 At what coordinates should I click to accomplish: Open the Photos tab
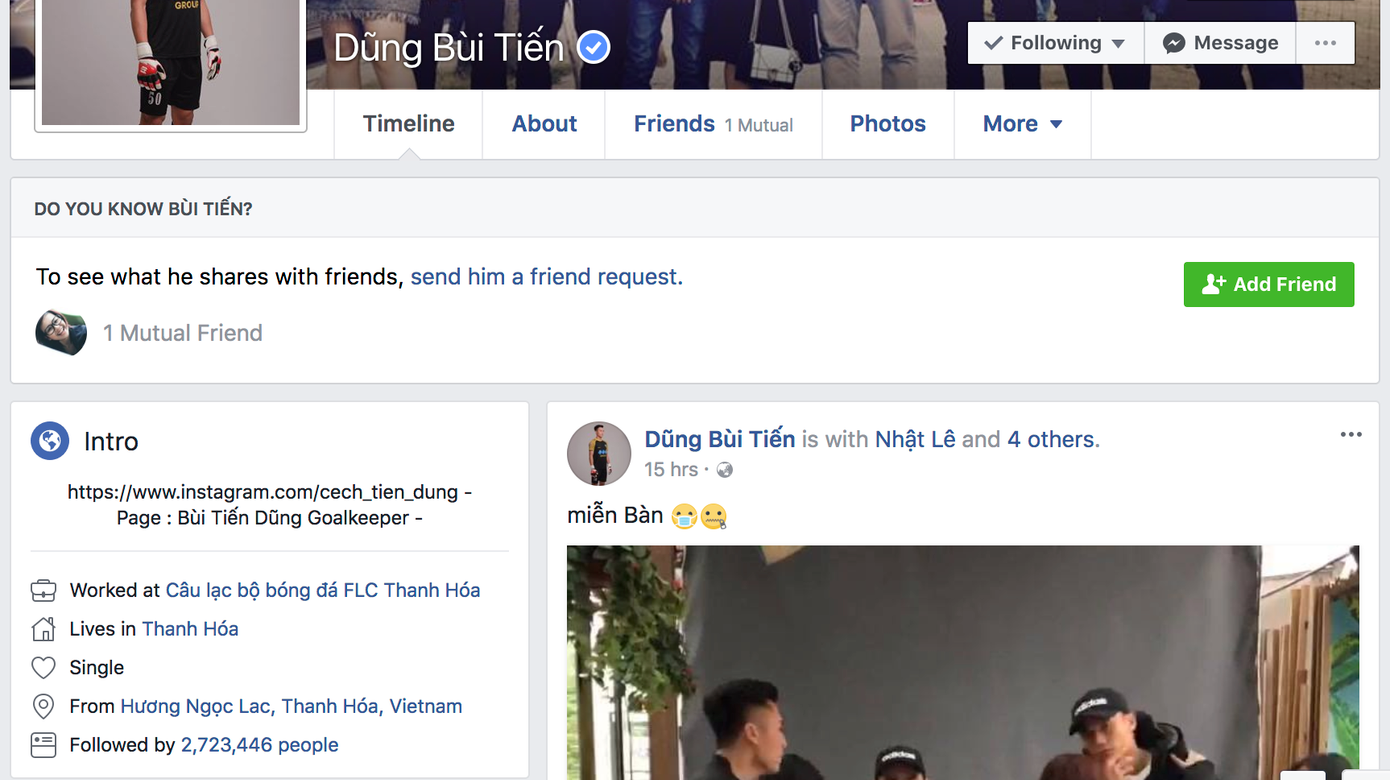coord(888,124)
